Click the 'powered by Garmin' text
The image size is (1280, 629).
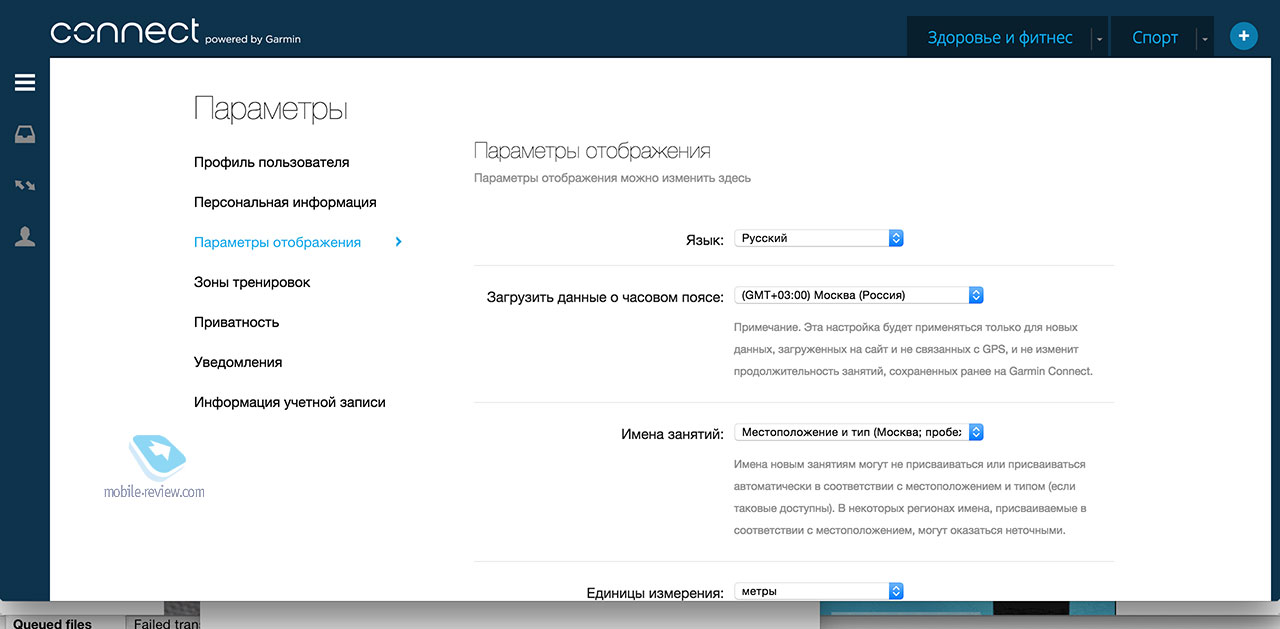pos(253,40)
